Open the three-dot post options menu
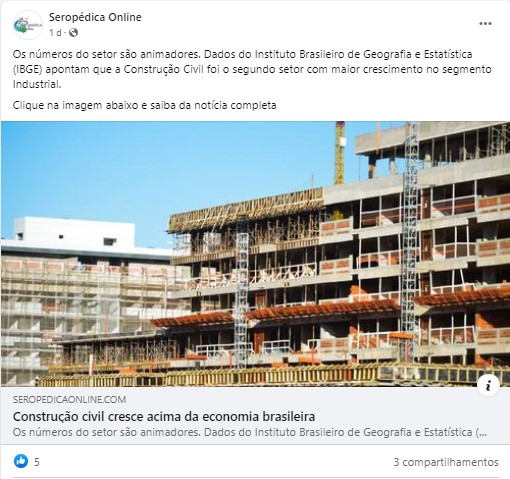This screenshot has height=479, width=510. (x=485, y=23)
